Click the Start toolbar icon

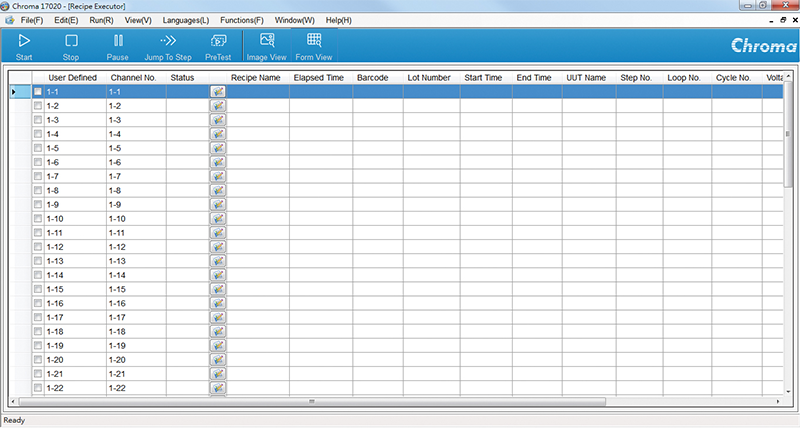[24, 46]
